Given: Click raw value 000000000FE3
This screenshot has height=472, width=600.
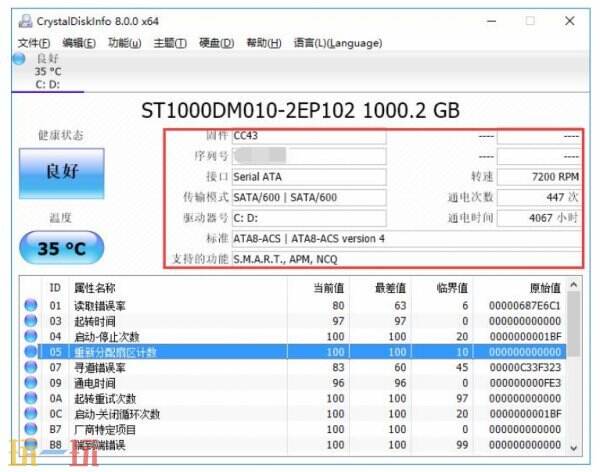Looking at the screenshot, I should (x=525, y=383).
